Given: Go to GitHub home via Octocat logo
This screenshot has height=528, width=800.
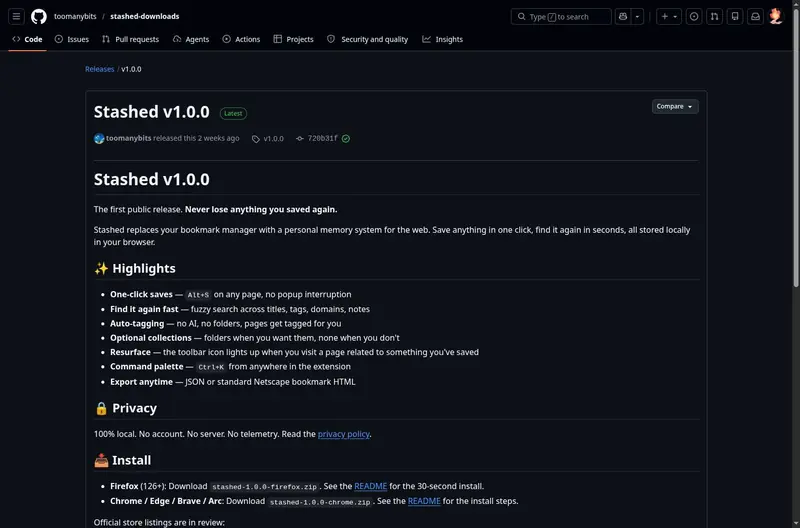Looking at the screenshot, I should coord(39,16).
